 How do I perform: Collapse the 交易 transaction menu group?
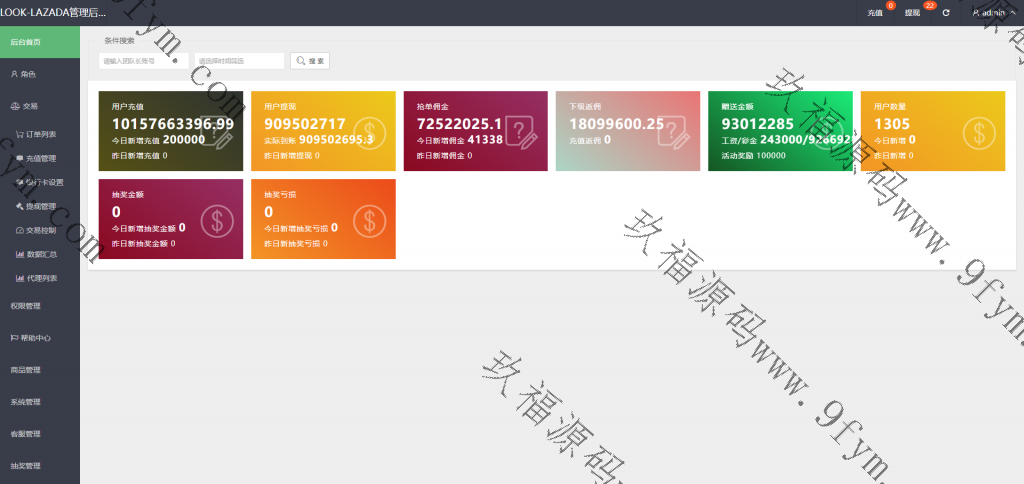click(x=40, y=105)
